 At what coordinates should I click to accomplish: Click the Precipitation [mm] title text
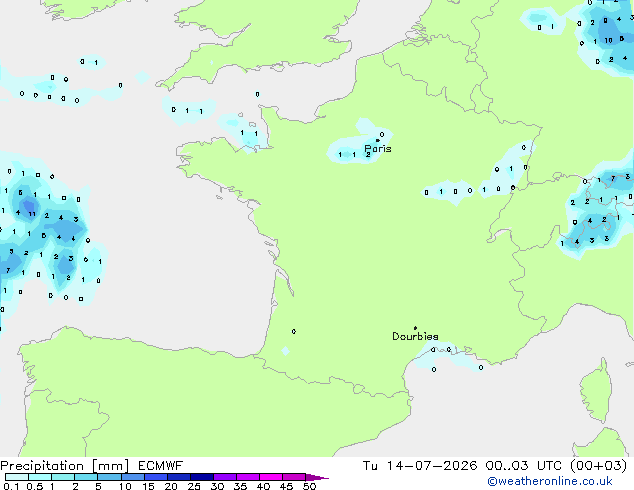(65, 466)
